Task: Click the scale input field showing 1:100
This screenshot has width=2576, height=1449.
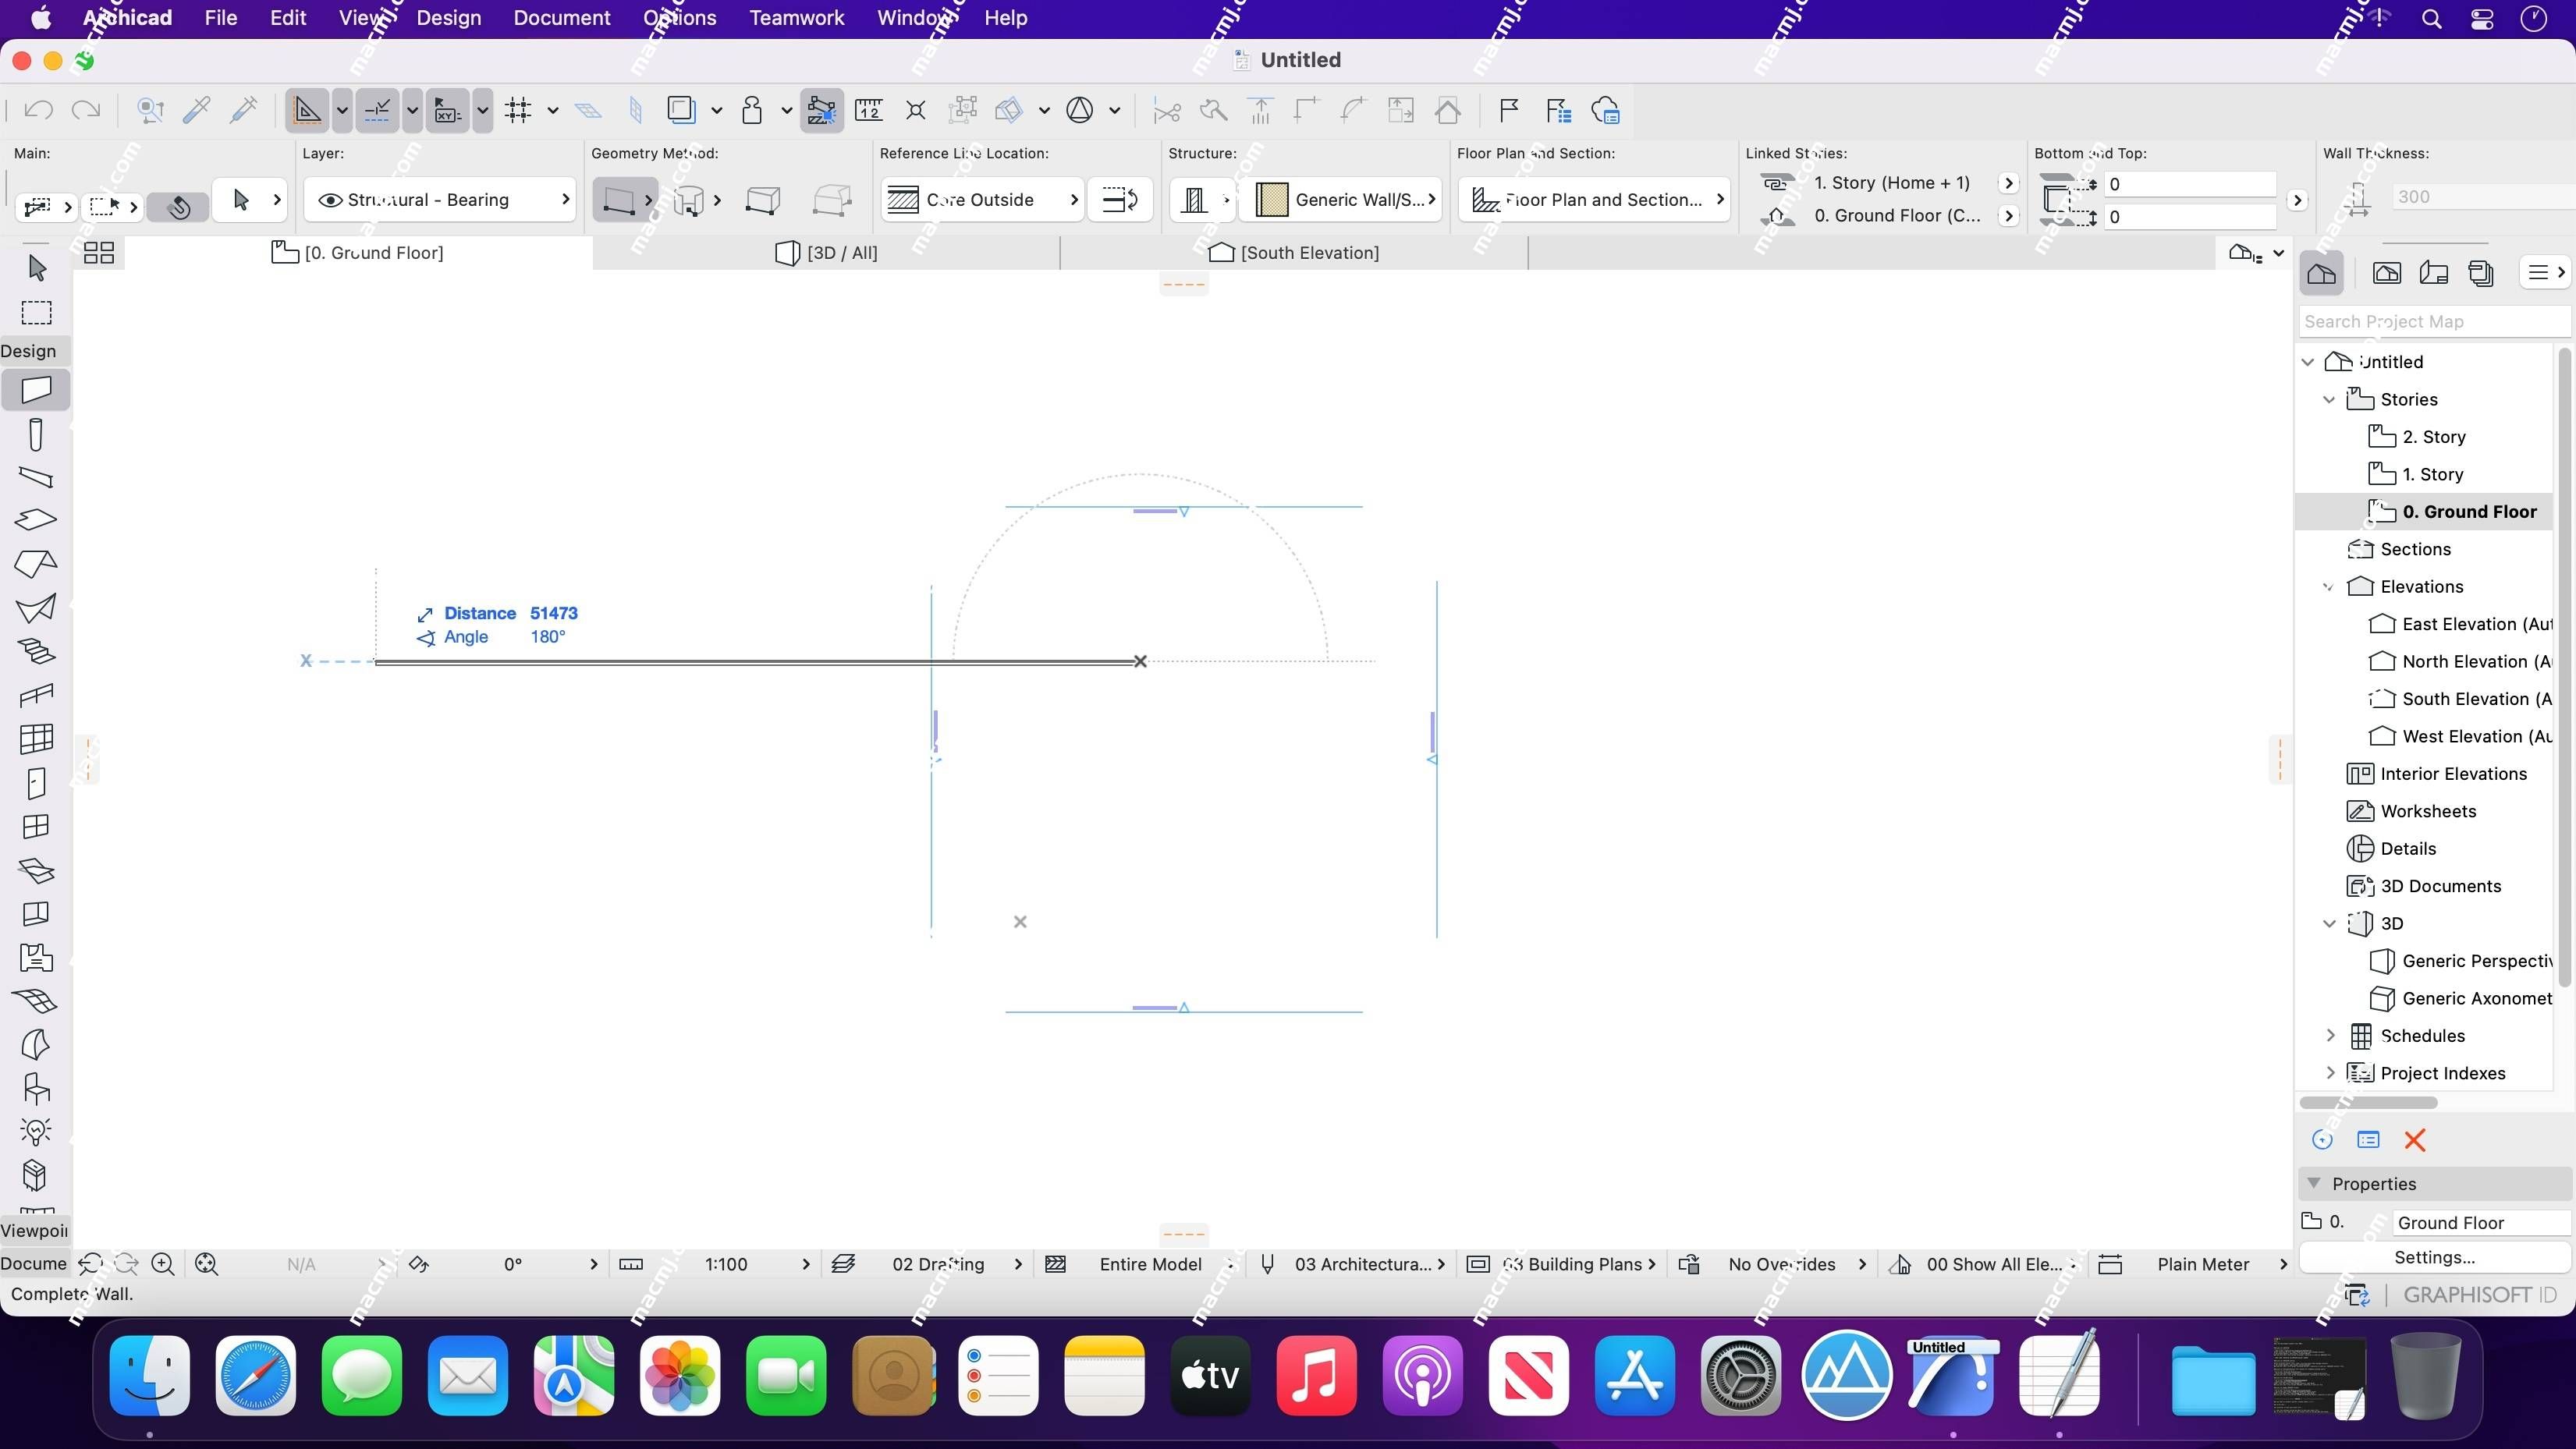Action: pyautogui.click(x=727, y=1263)
